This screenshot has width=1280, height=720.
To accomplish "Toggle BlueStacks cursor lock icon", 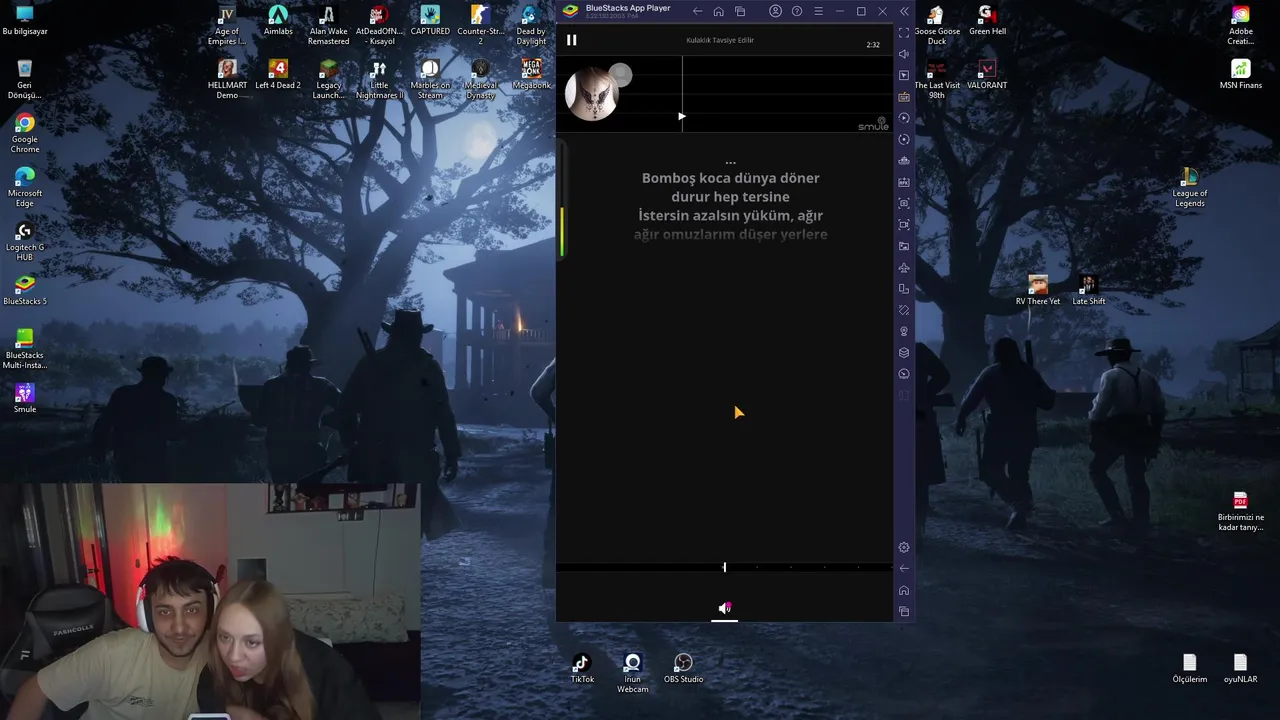I will (904, 76).
